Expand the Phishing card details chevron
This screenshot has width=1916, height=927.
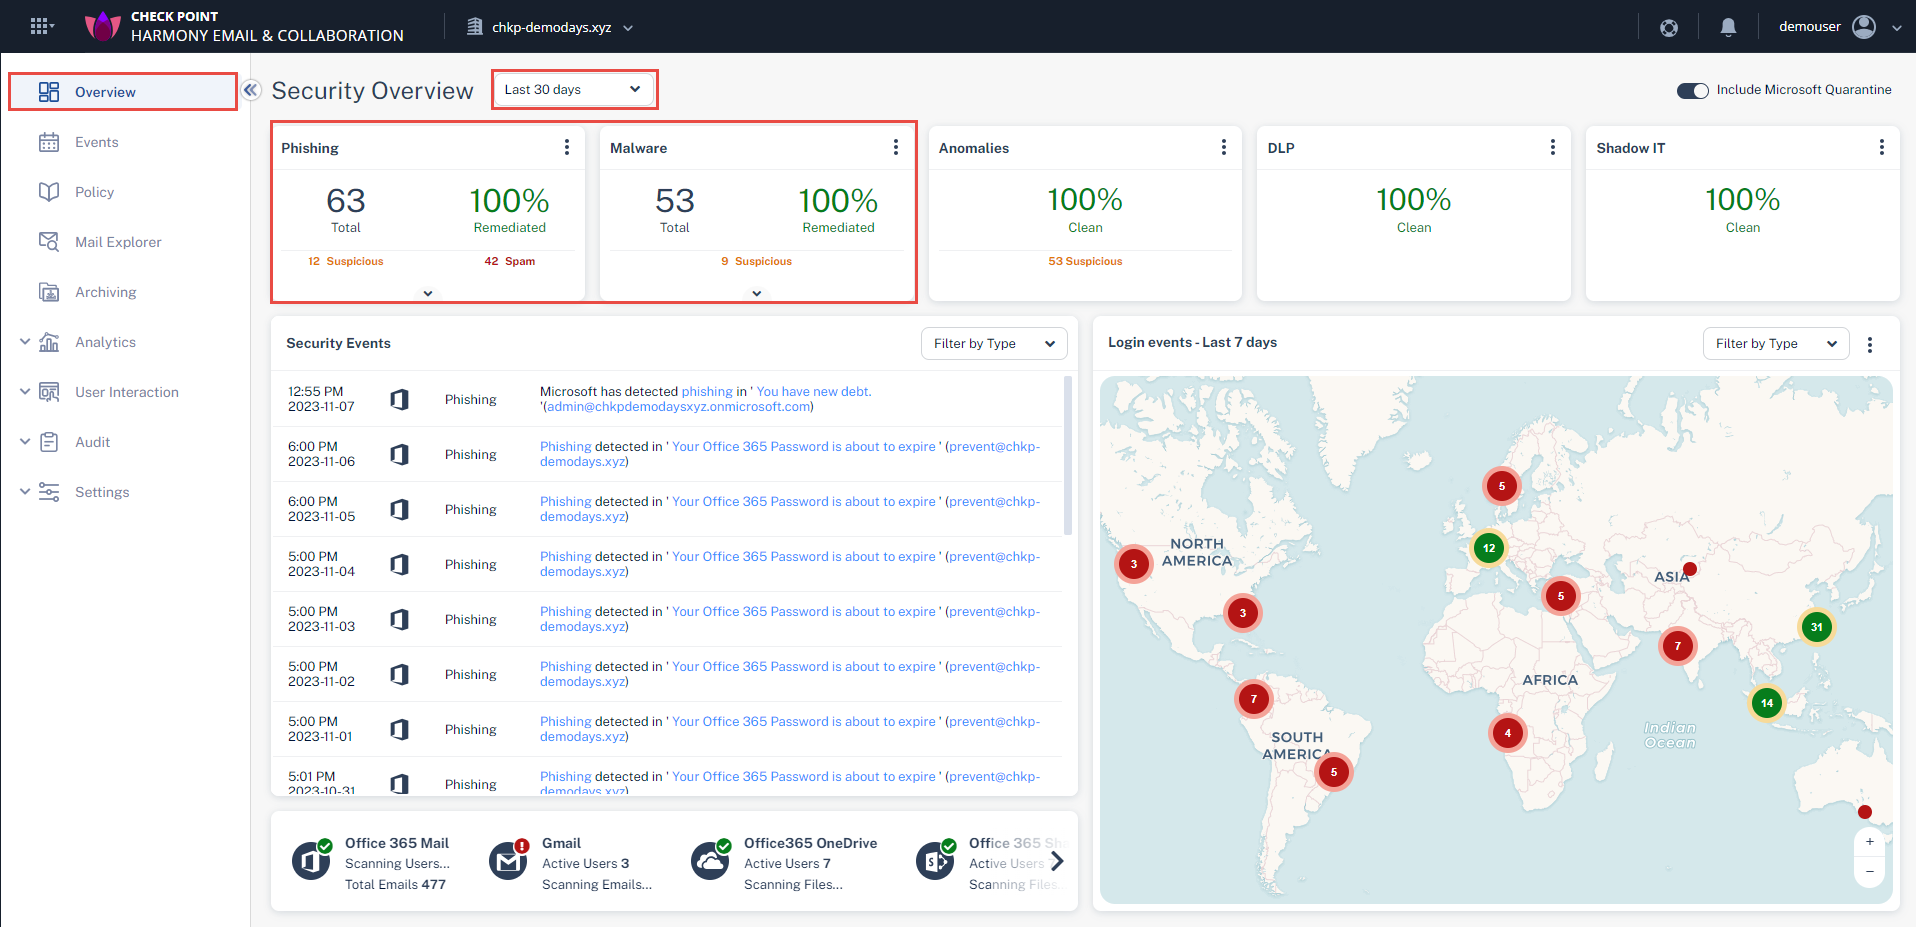pos(428,293)
